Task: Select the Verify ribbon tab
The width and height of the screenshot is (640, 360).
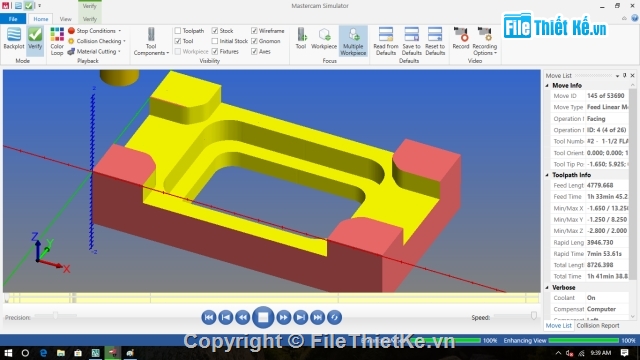Action: 90,19
